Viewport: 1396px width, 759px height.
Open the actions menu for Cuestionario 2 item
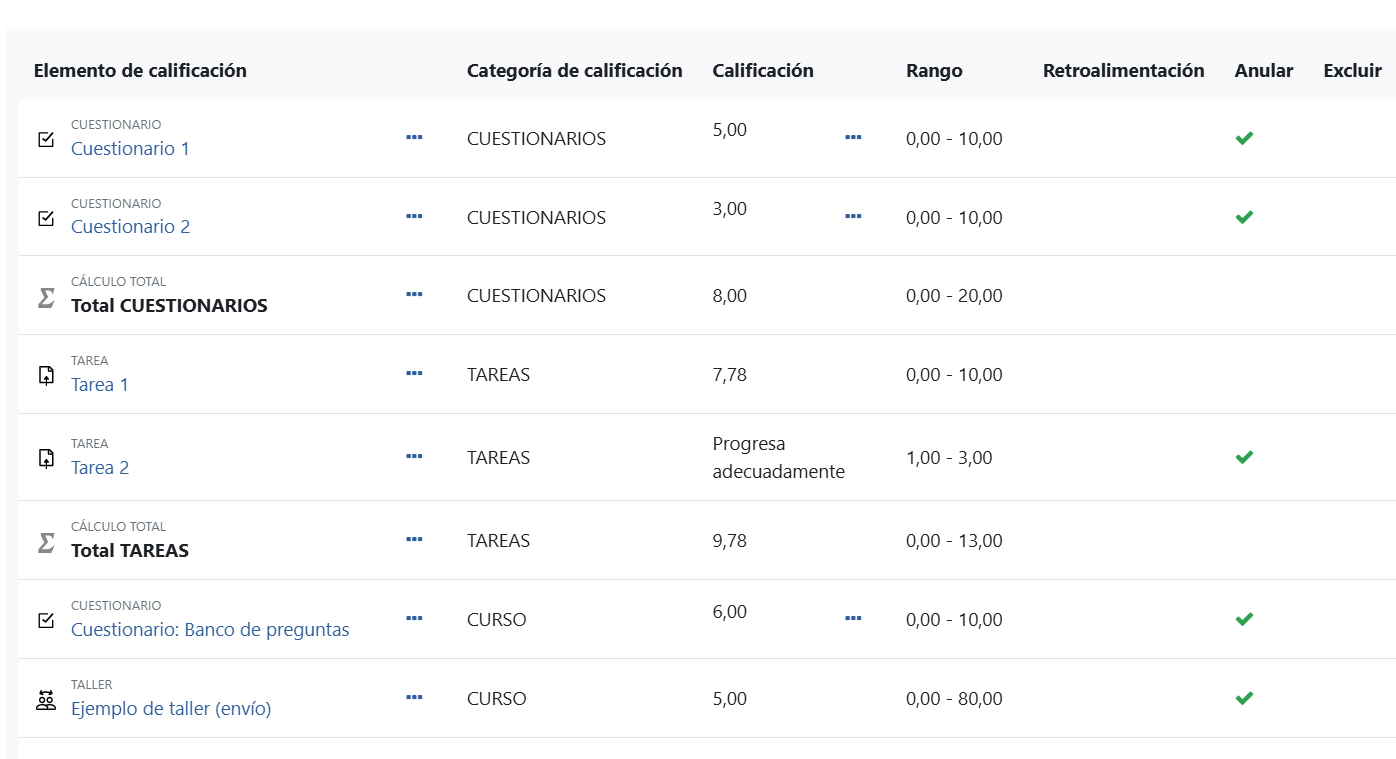pyautogui.click(x=414, y=216)
